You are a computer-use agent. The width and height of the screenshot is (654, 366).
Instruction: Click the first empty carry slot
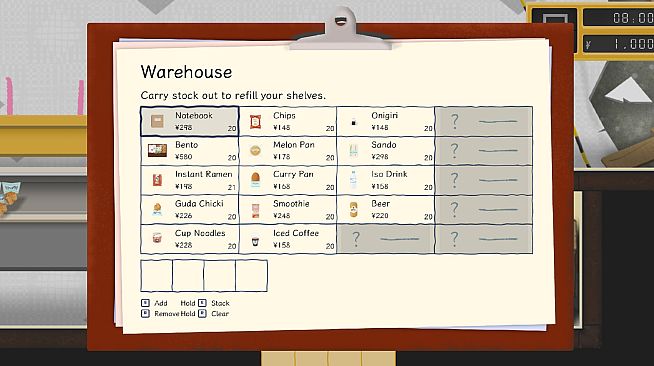pyautogui.click(x=156, y=276)
